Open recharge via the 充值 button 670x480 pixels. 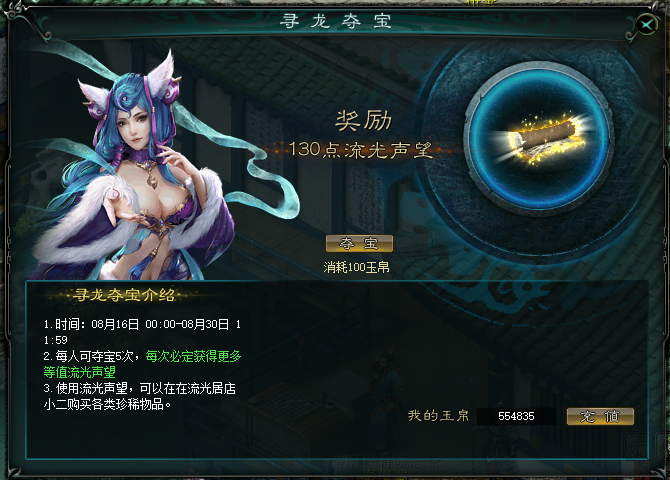tap(600, 416)
